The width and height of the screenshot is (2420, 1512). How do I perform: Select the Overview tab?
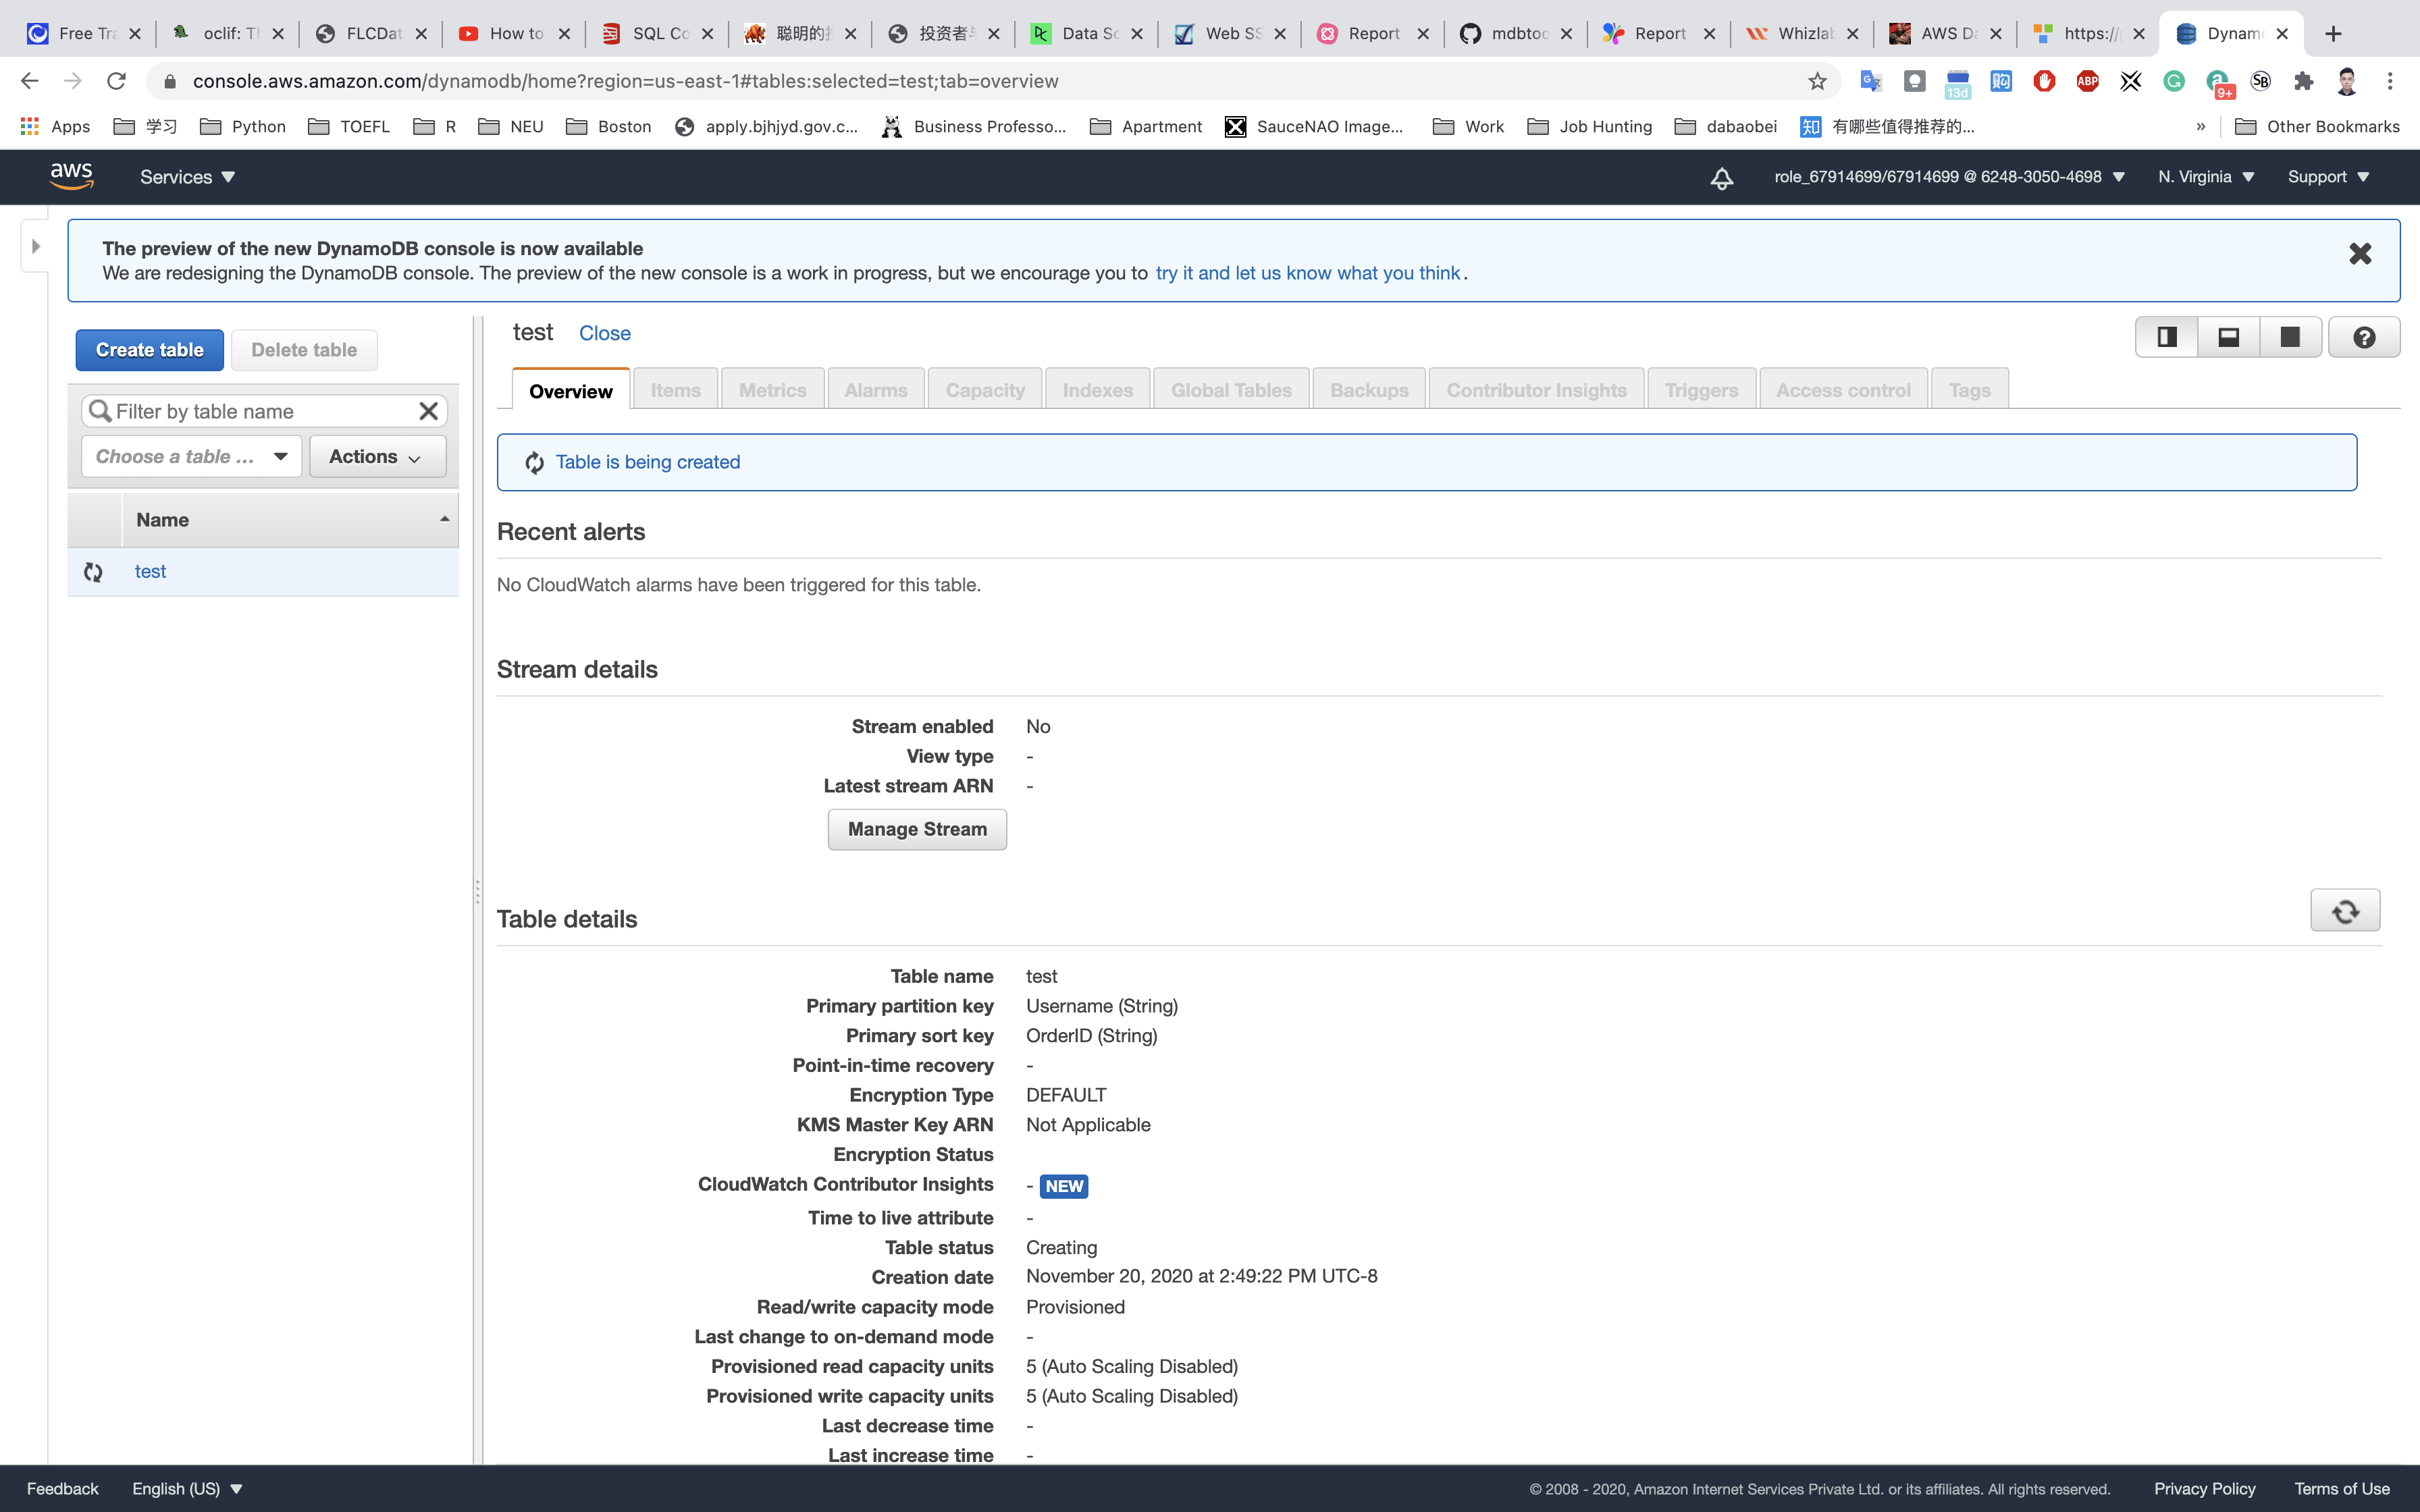(x=570, y=391)
